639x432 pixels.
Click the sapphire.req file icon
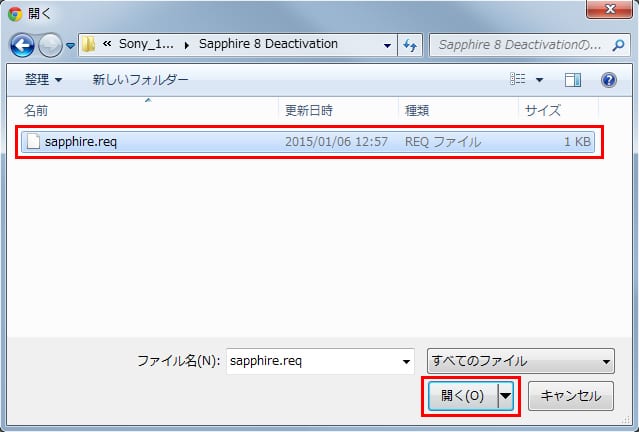point(33,142)
